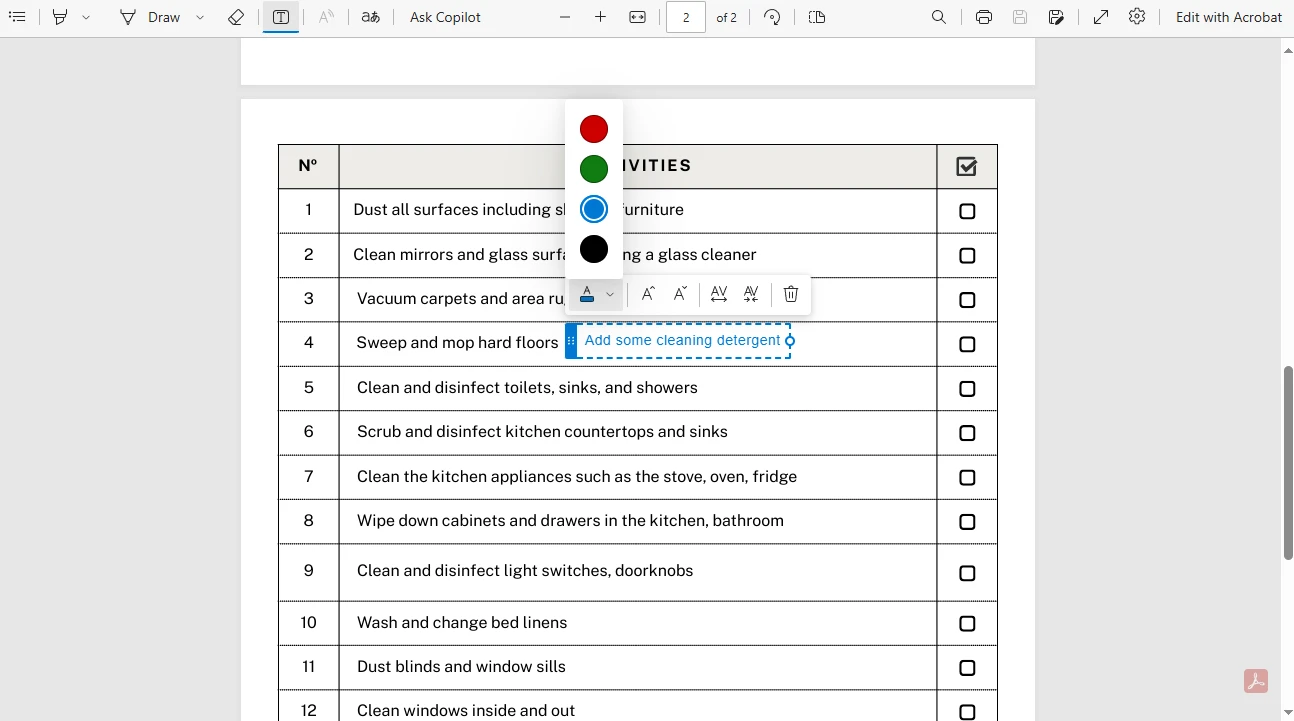
Task: Click 'Clean windows inside and out' text
Action: [466, 711]
